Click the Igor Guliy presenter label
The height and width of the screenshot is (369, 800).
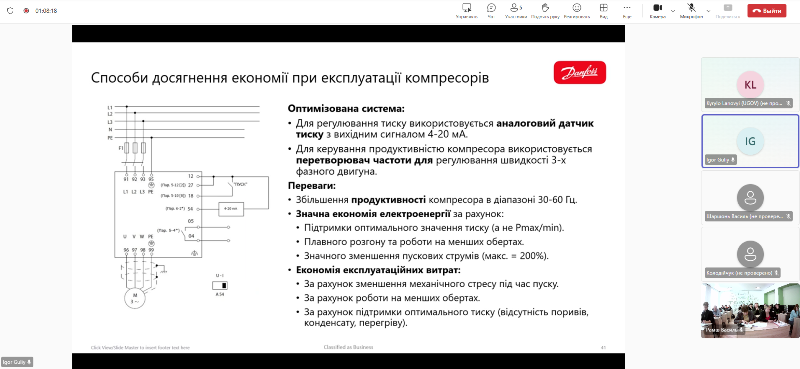click(x=17, y=362)
